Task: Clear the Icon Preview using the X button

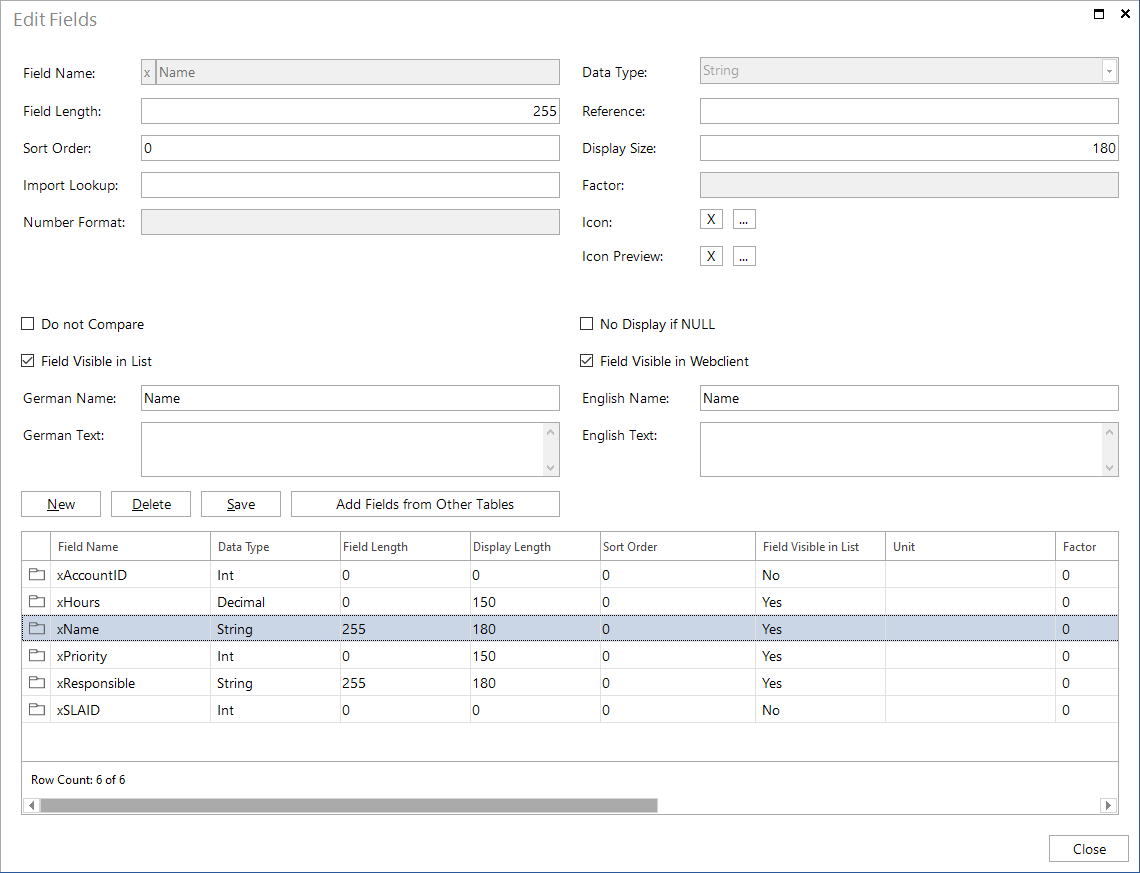Action: (711, 255)
